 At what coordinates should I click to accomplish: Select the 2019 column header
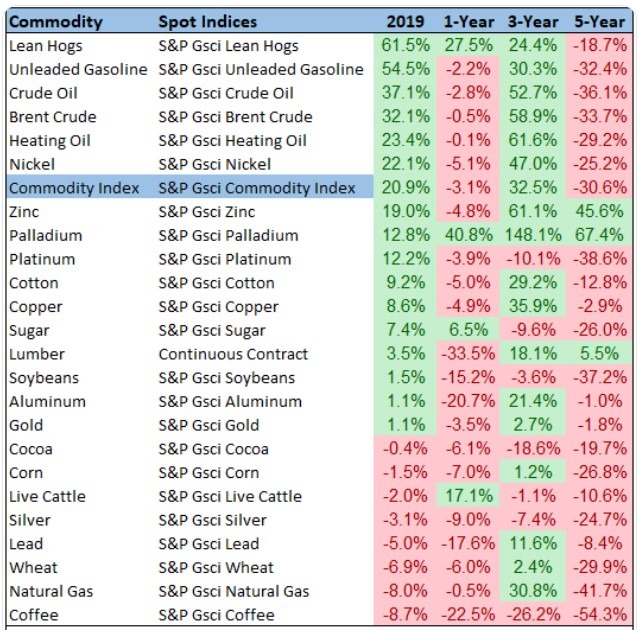[x=404, y=21]
